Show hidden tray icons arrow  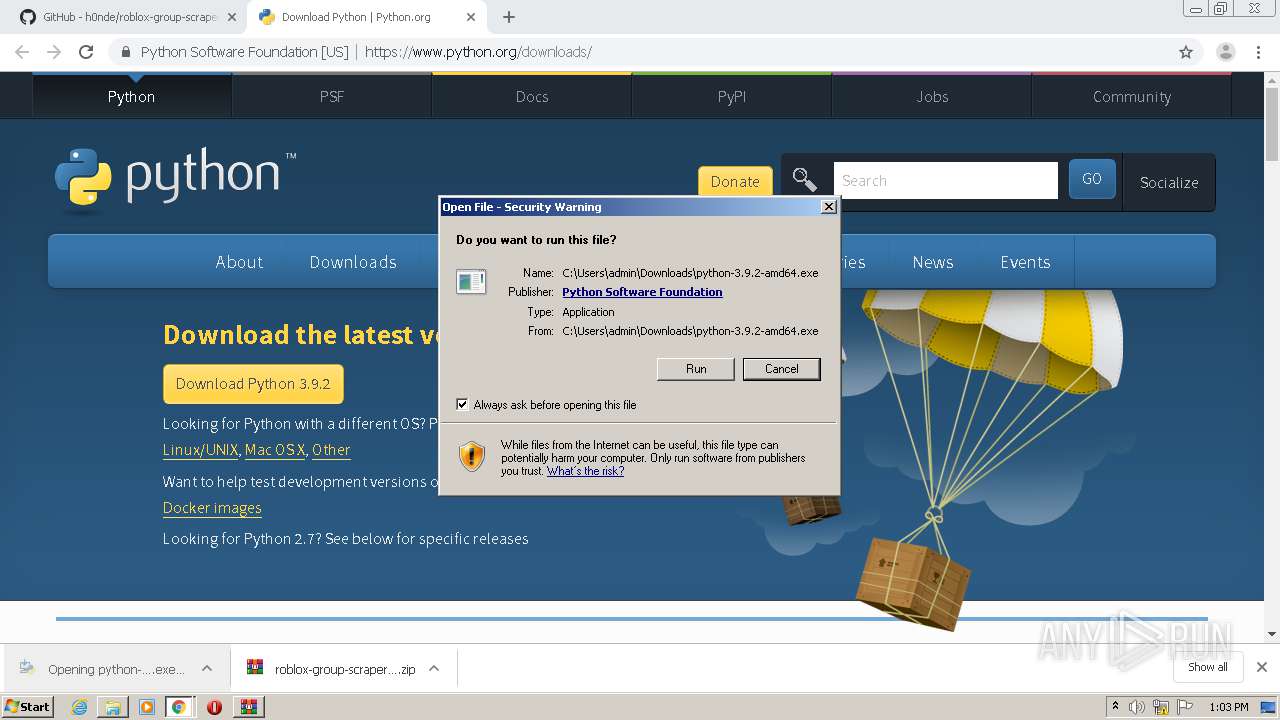(x=1115, y=707)
